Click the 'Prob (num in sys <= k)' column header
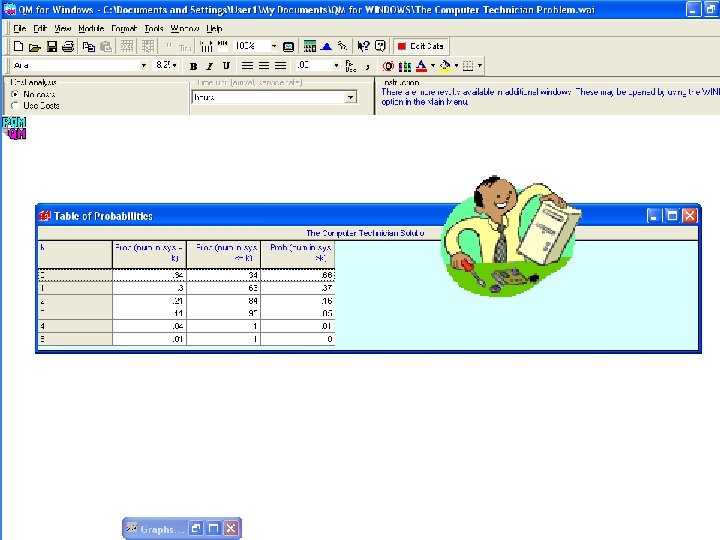 click(x=224, y=254)
